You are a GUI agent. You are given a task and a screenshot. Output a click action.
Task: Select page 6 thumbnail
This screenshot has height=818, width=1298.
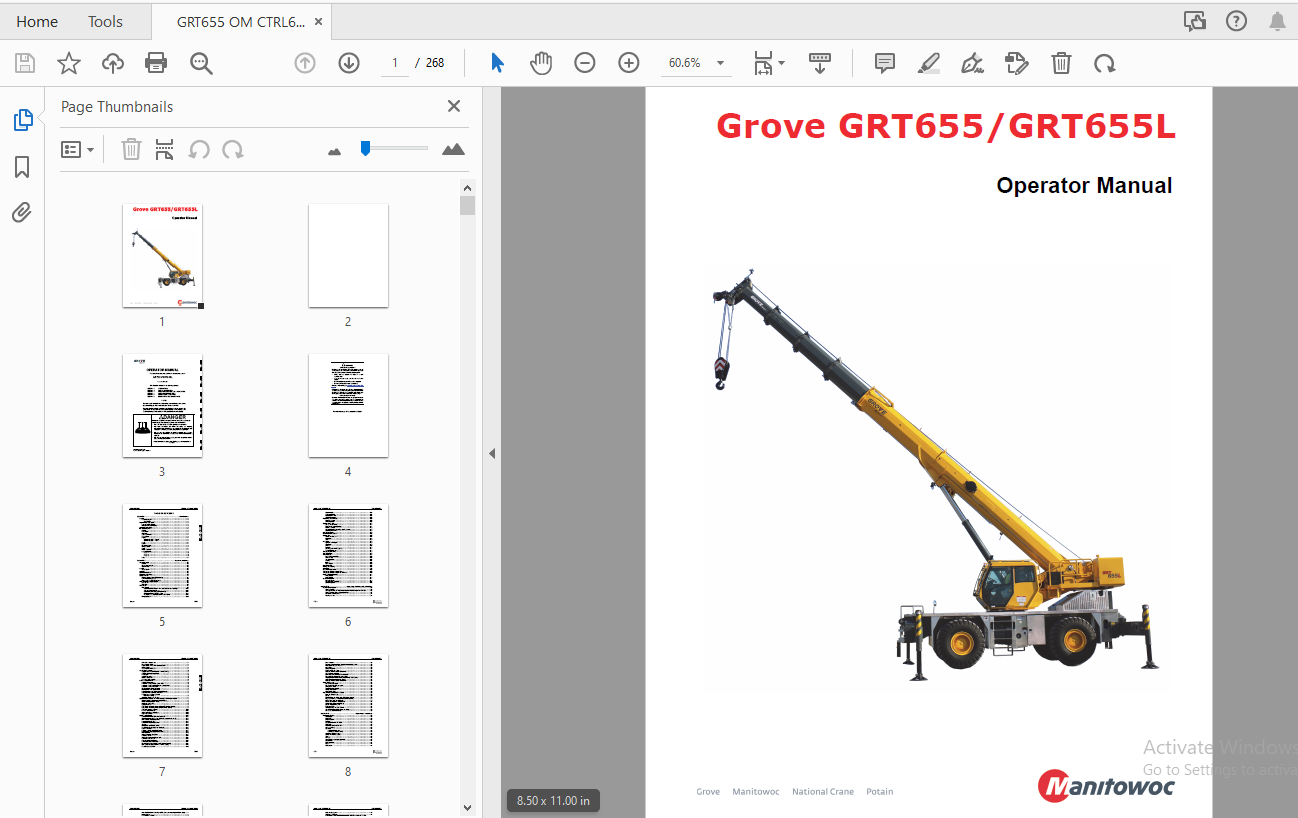pos(348,556)
